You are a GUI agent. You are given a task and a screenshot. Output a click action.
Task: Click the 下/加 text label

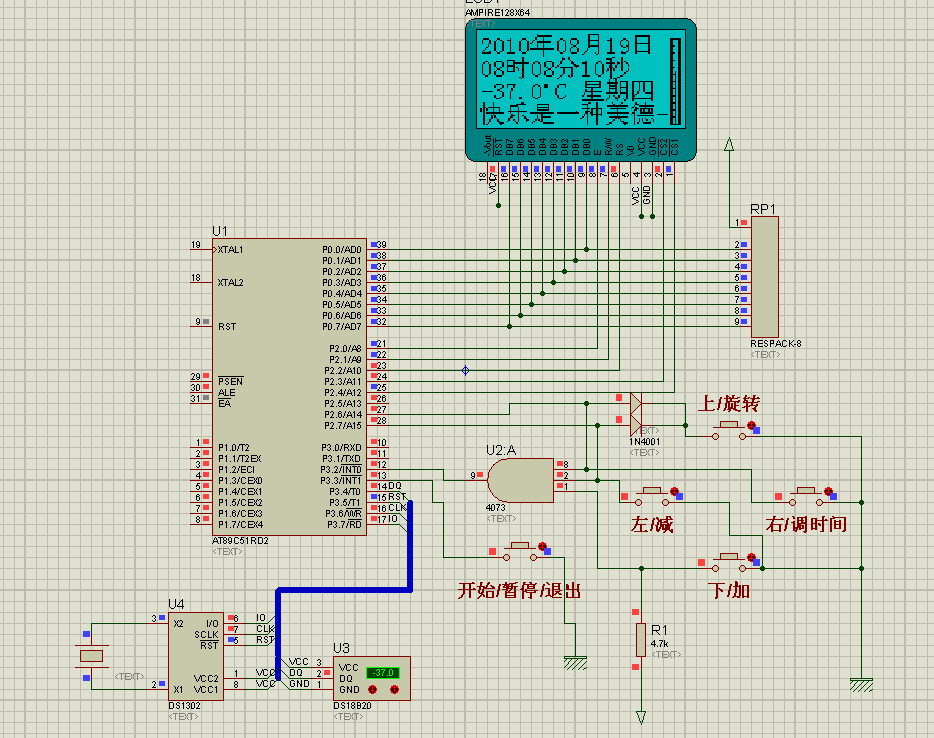(x=728, y=591)
